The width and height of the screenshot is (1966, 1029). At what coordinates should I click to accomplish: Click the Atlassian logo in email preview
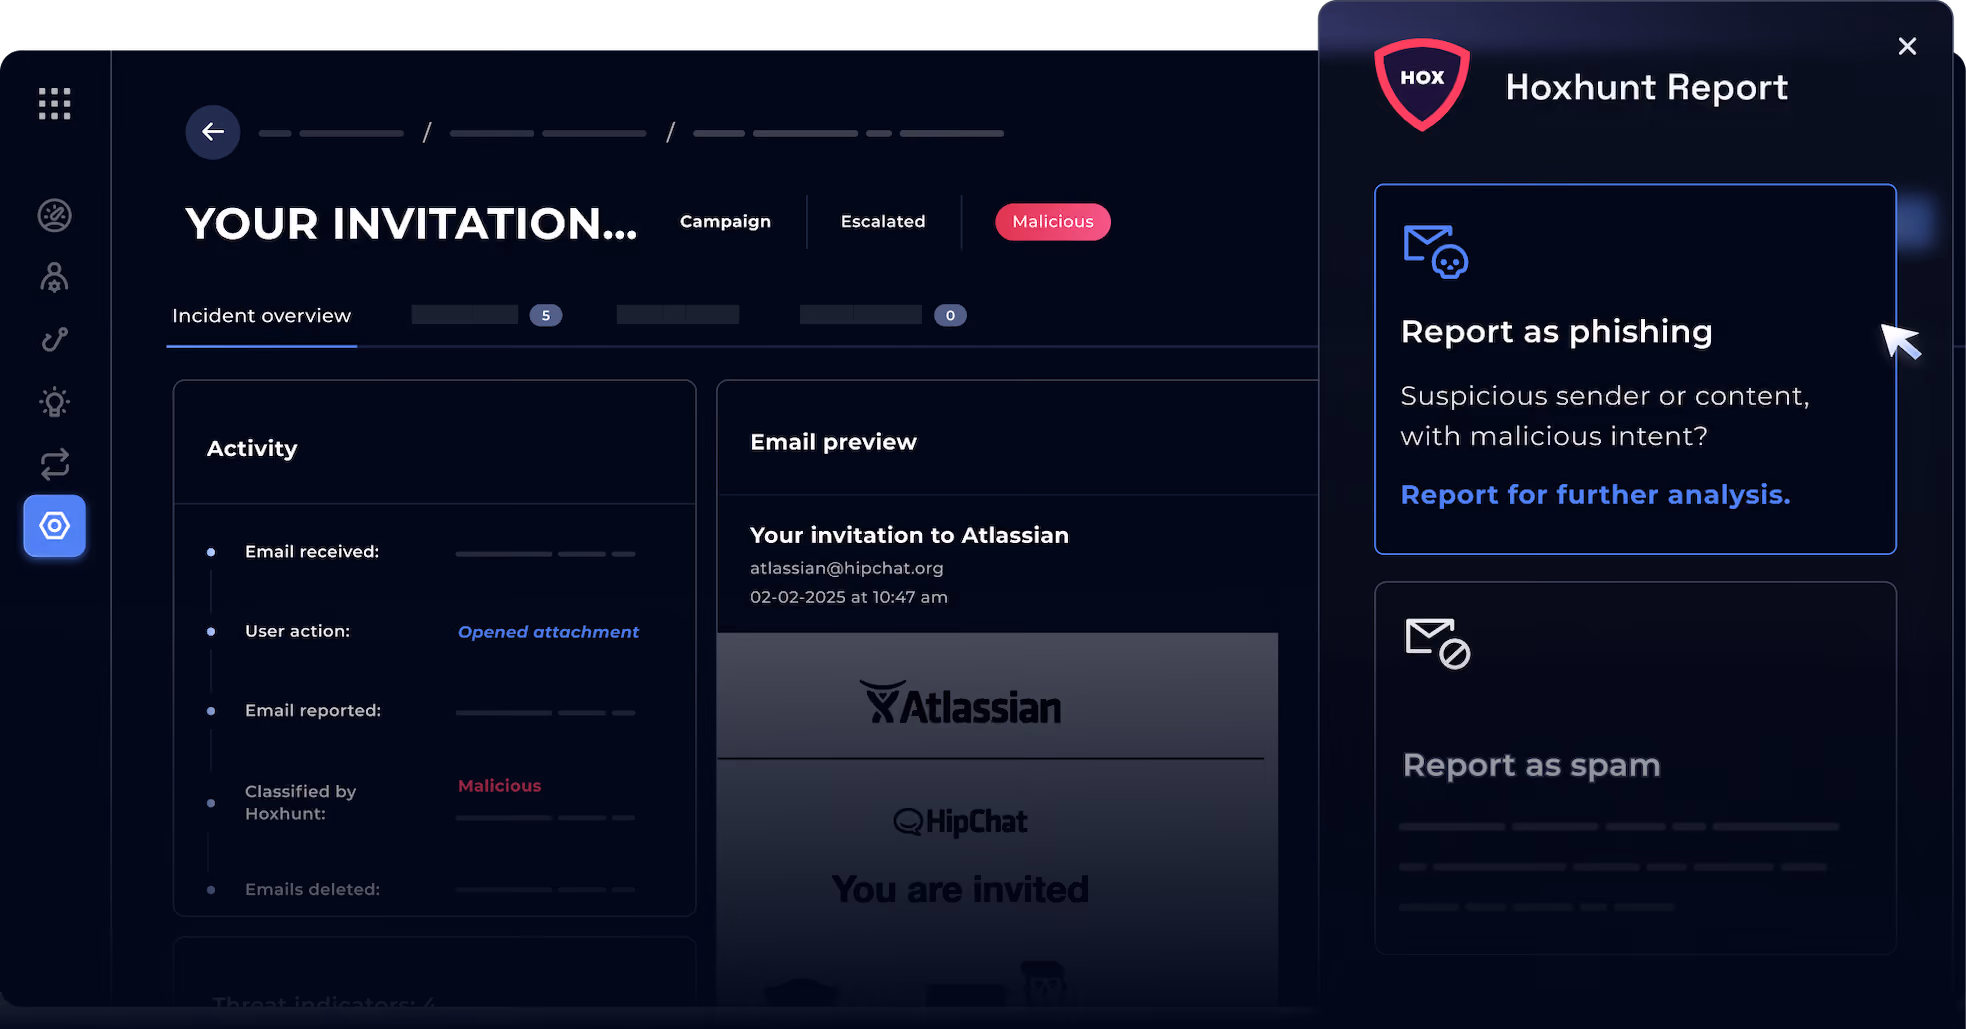[x=961, y=703]
